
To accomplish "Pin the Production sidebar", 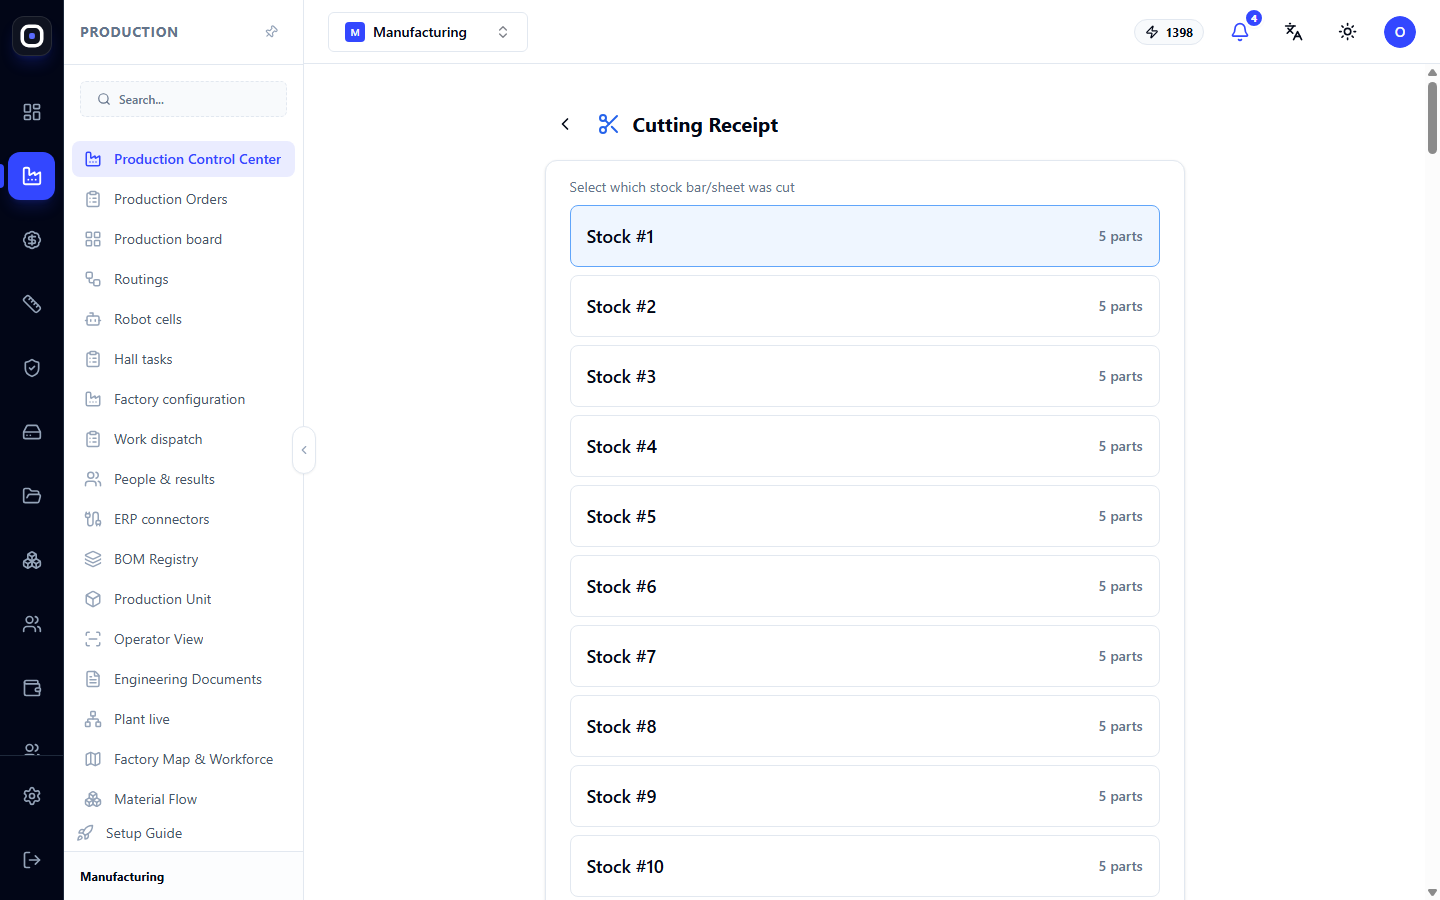I will pos(271,32).
